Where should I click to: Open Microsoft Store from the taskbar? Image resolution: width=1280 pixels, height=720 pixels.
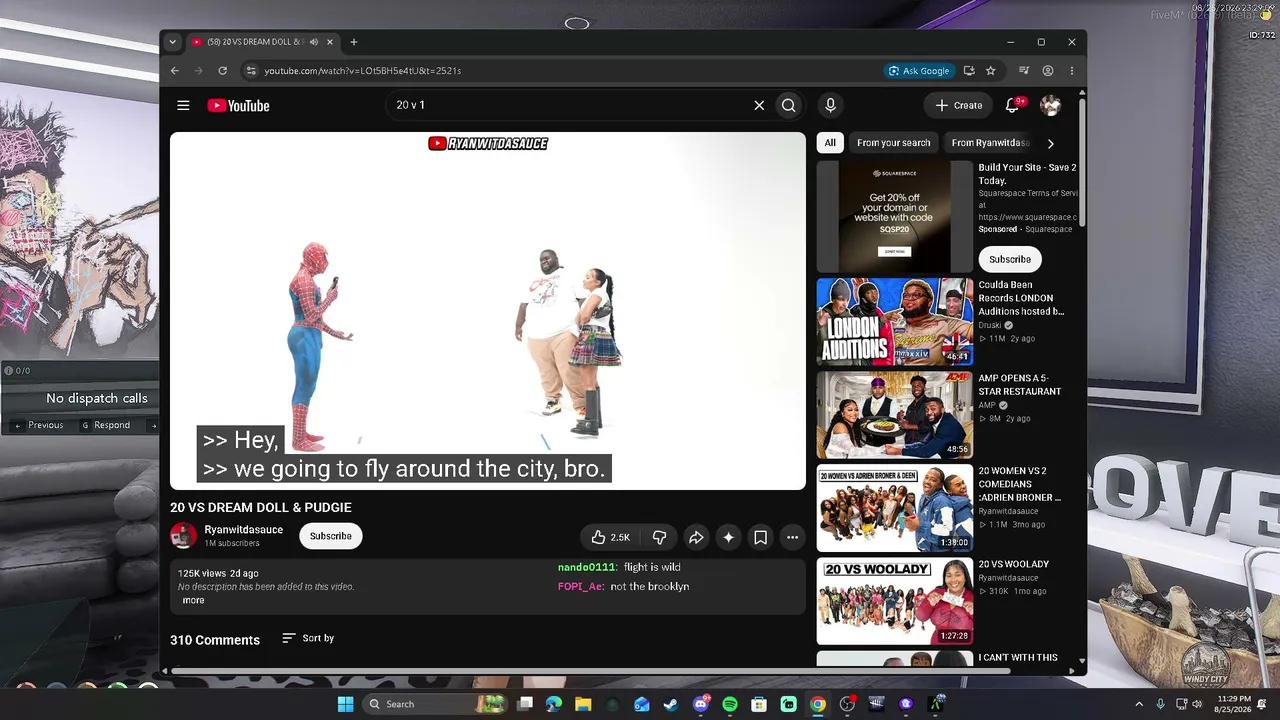coord(759,704)
